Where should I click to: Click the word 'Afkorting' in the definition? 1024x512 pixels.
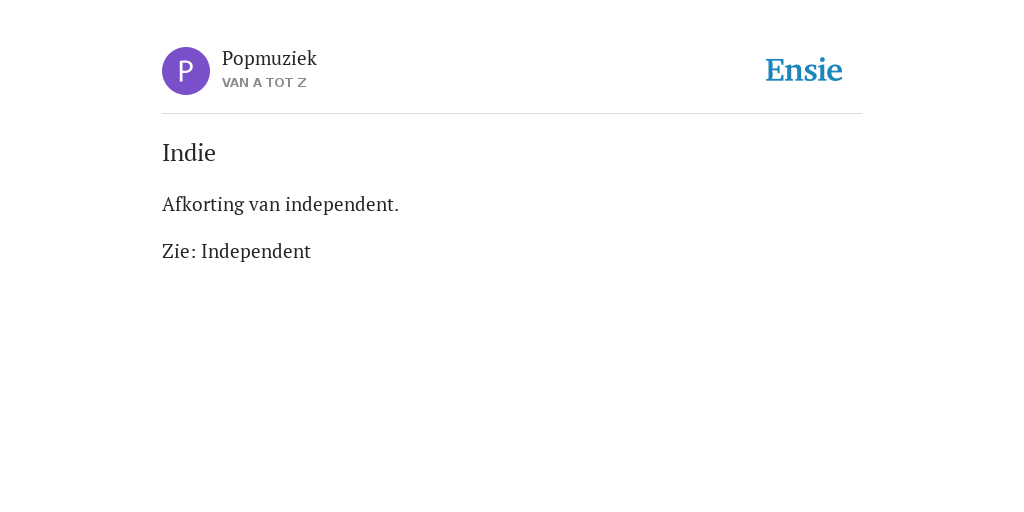click(x=203, y=204)
